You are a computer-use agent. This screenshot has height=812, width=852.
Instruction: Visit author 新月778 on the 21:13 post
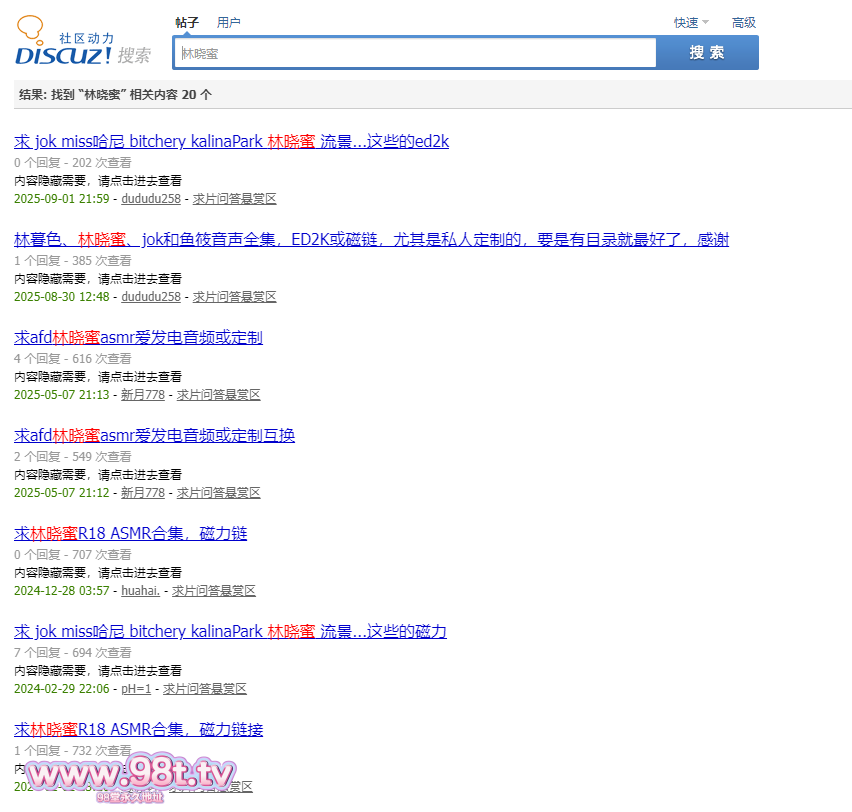pyautogui.click(x=143, y=395)
